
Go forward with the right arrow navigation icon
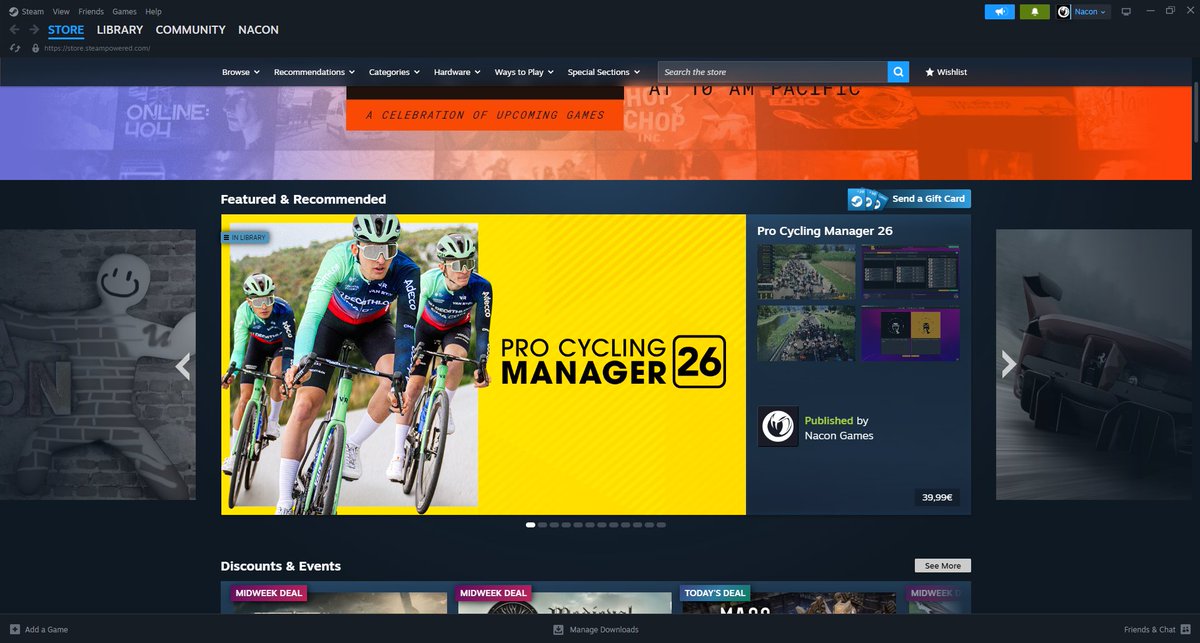pyautogui.click(x=34, y=30)
